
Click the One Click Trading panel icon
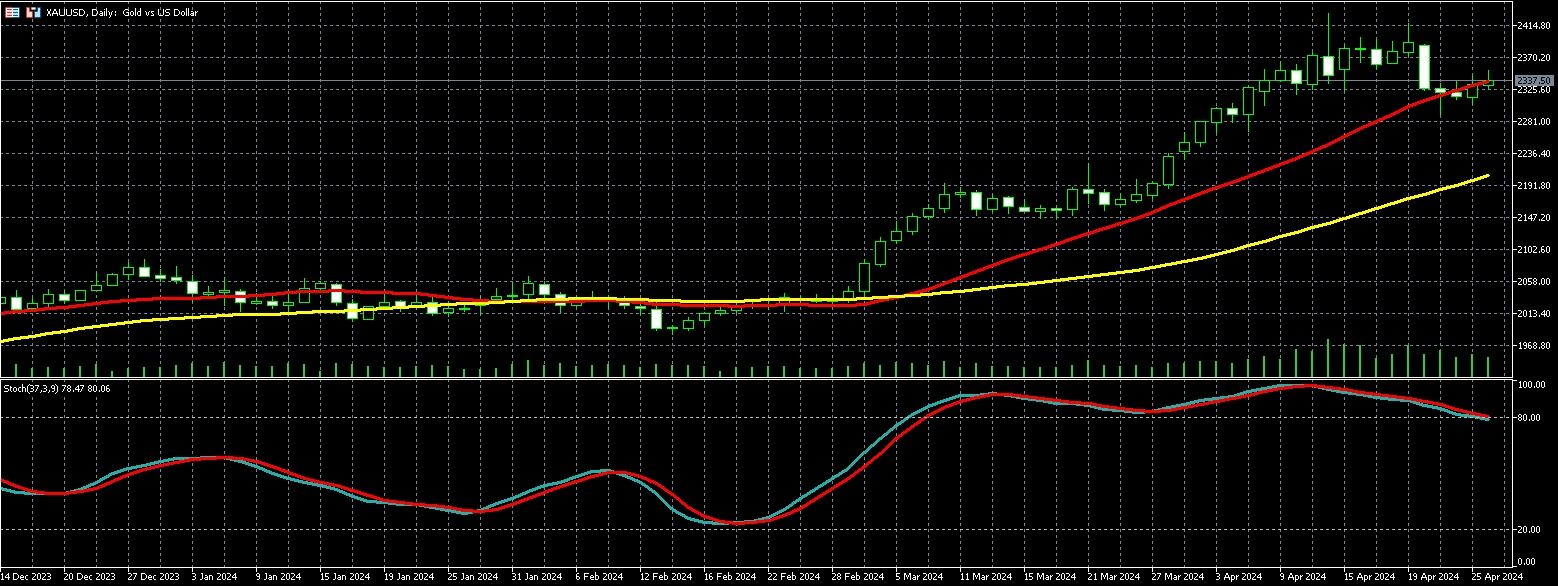[x=12, y=12]
